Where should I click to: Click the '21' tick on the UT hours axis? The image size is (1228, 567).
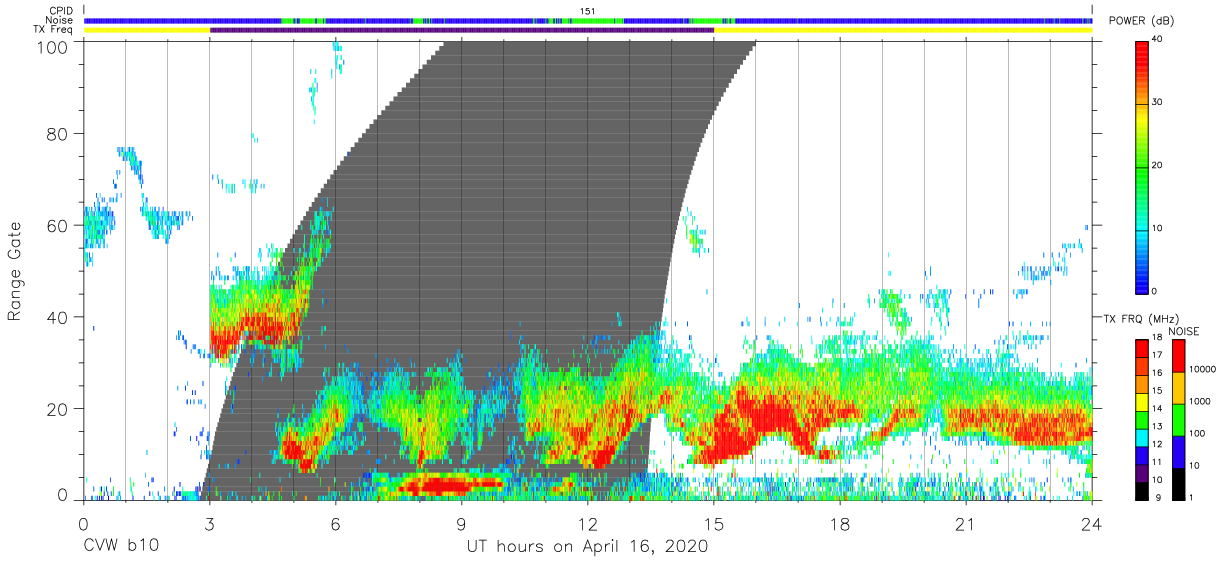[x=966, y=523]
